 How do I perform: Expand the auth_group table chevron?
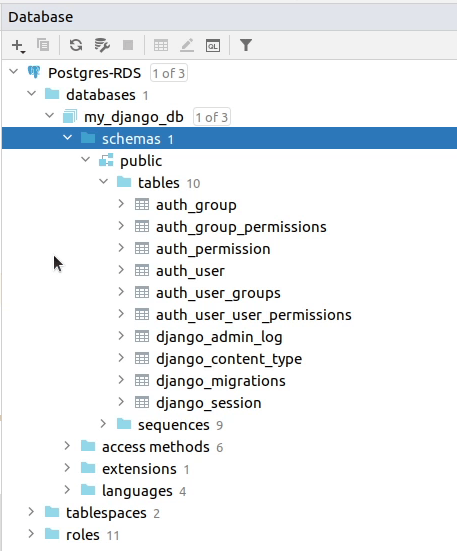tap(121, 203)
